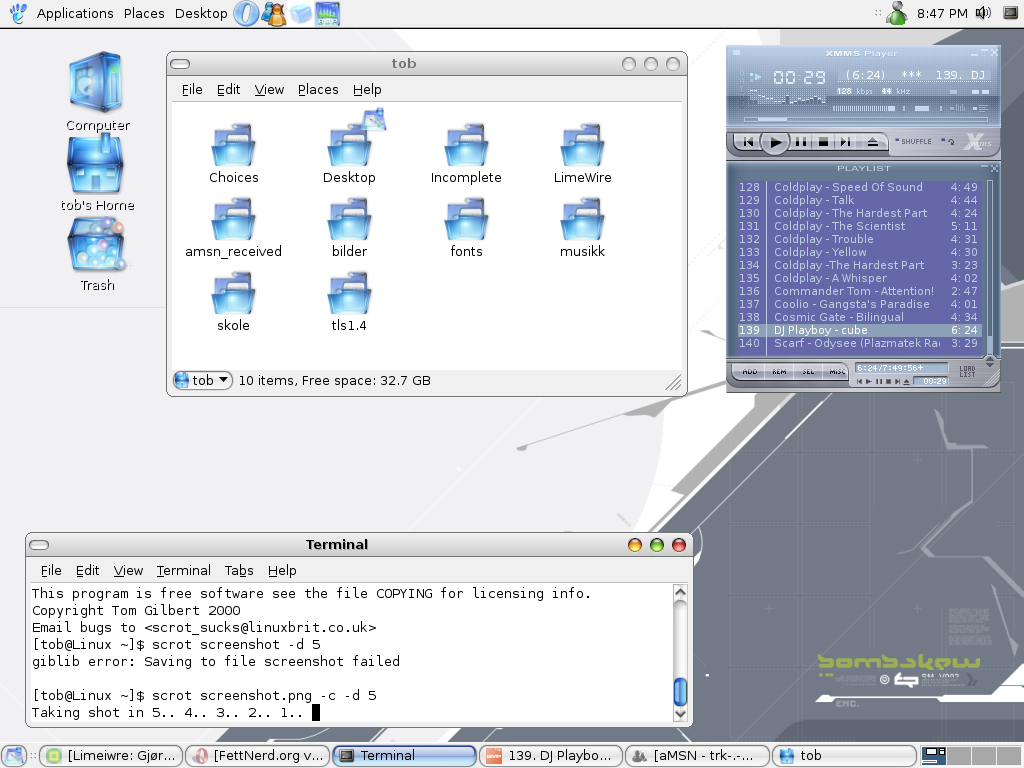Viewport: 1024px width, 768px height.
Task: Launch aMSN messenger icon in top panel
Action: tap(274, 13)
